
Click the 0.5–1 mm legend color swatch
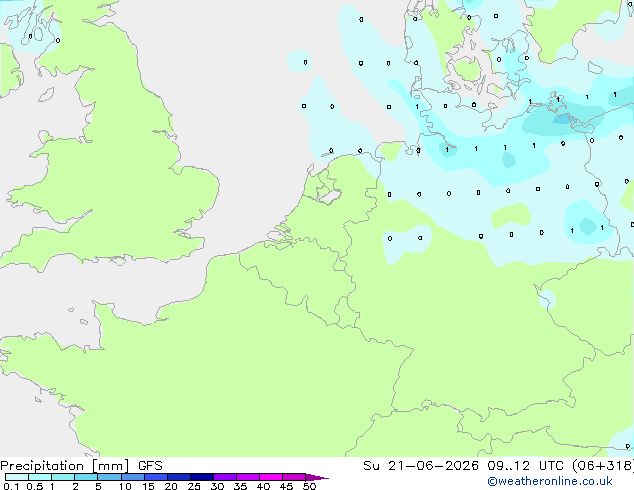point(40,477)
